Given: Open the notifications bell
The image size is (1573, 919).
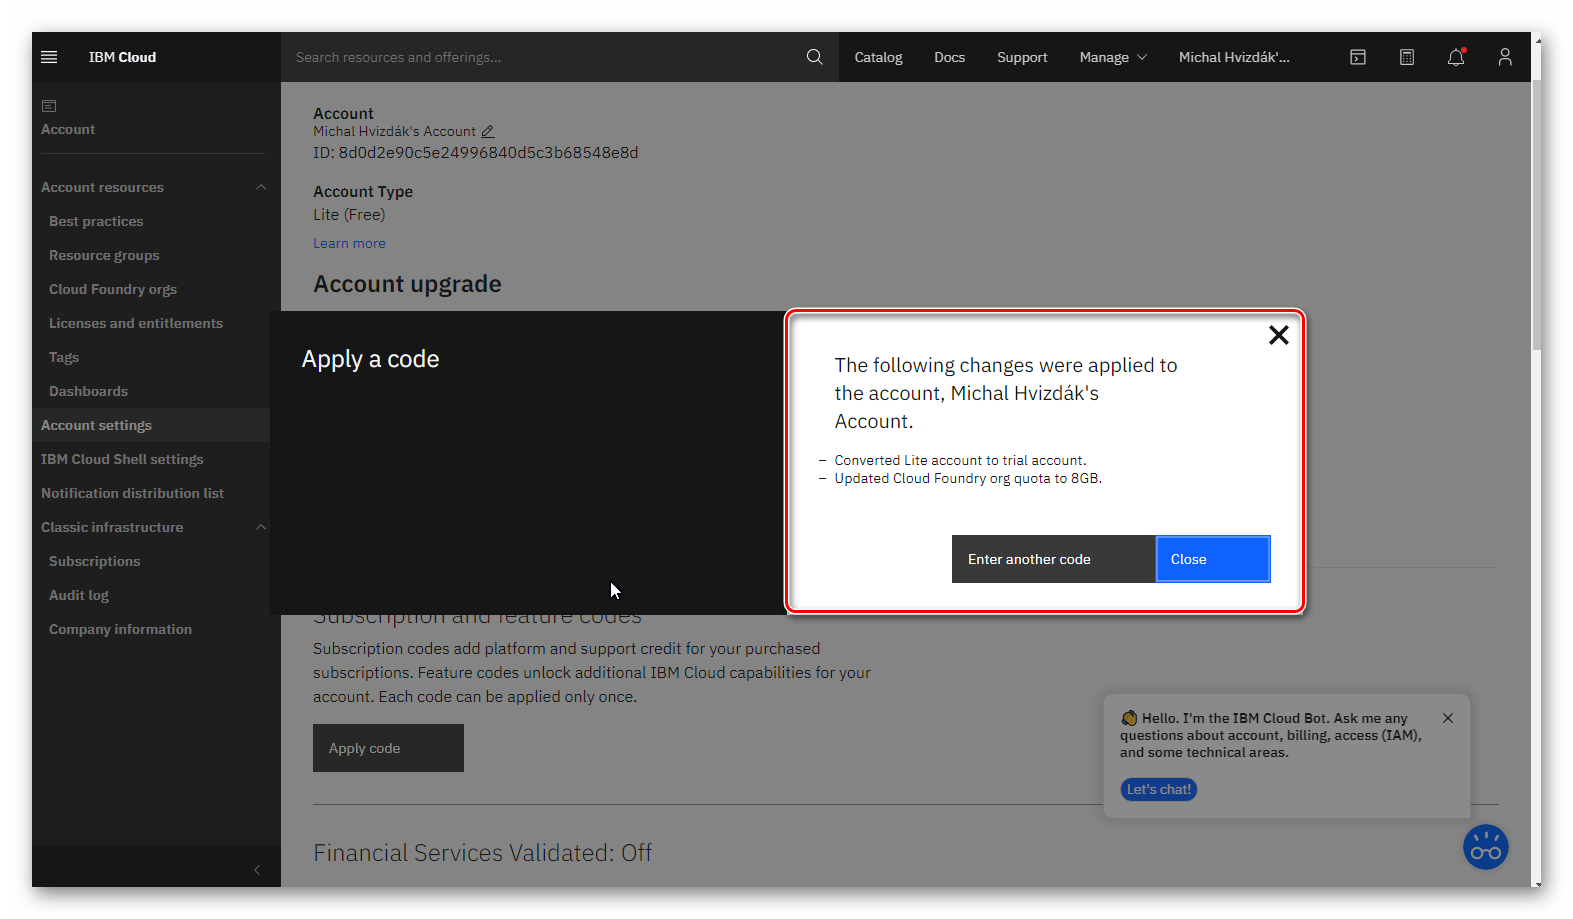Looking at the screenshot, I should pos(1455,57).
